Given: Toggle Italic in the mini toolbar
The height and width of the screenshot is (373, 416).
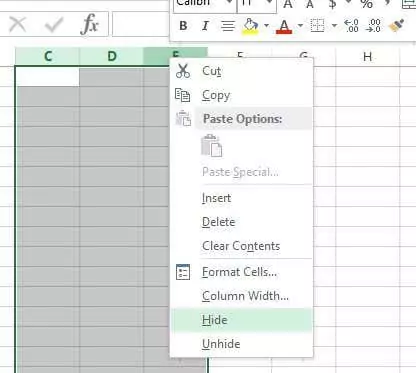Looking at the screenshot, I should pos(205,26).
